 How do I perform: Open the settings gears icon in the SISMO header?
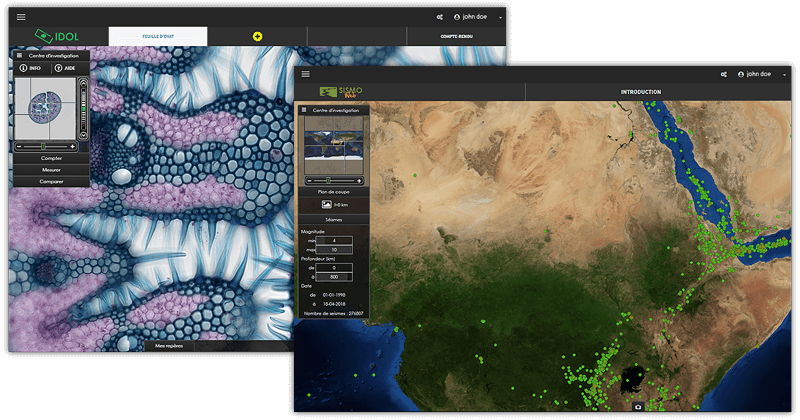point(724,74)
